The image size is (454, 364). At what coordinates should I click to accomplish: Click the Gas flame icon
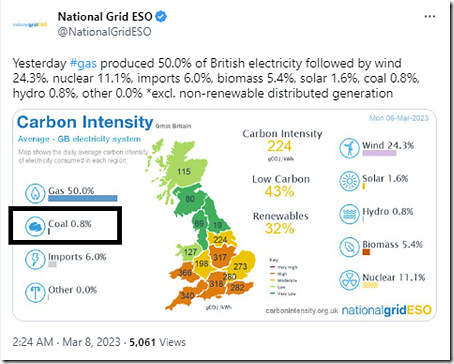click(35, 193)
